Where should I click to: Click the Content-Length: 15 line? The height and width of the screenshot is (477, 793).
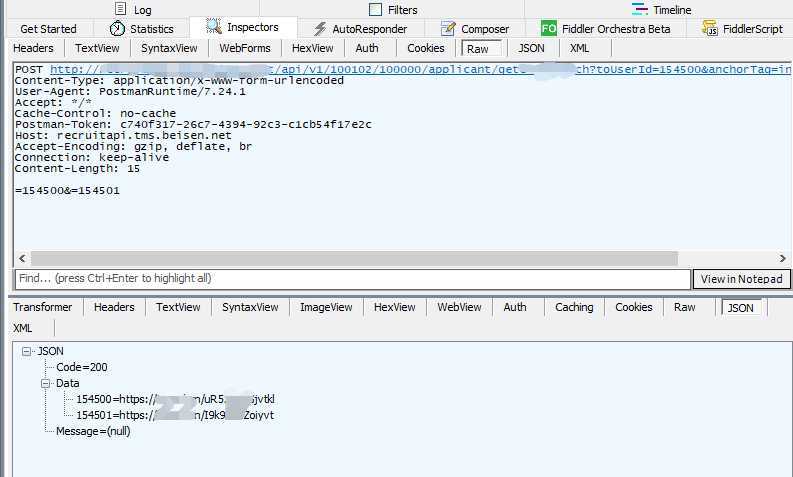77,168
